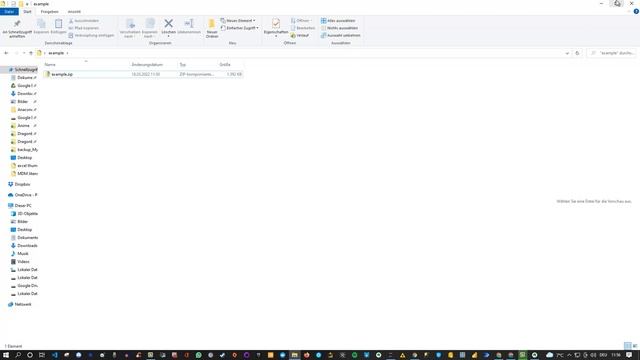
Task: Open Videos under Dieser PC
Action: coord(20,262)
